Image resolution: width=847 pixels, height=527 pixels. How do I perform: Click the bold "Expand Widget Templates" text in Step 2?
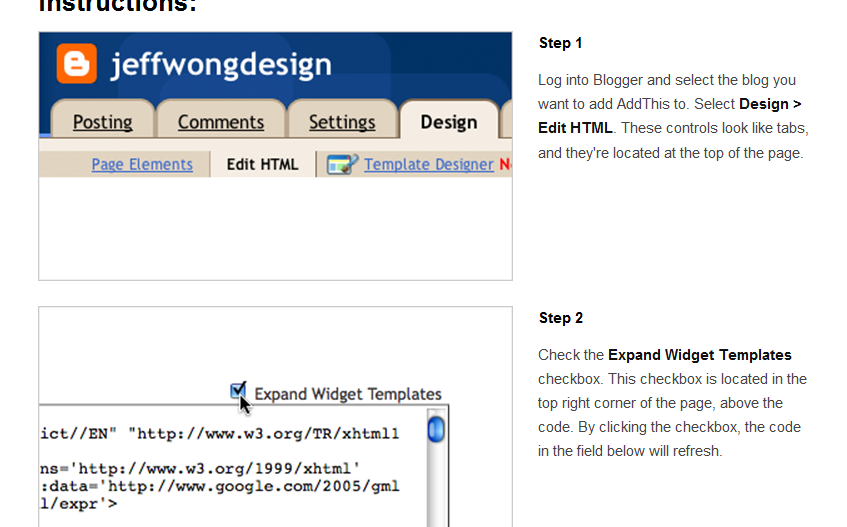[700, 355]
